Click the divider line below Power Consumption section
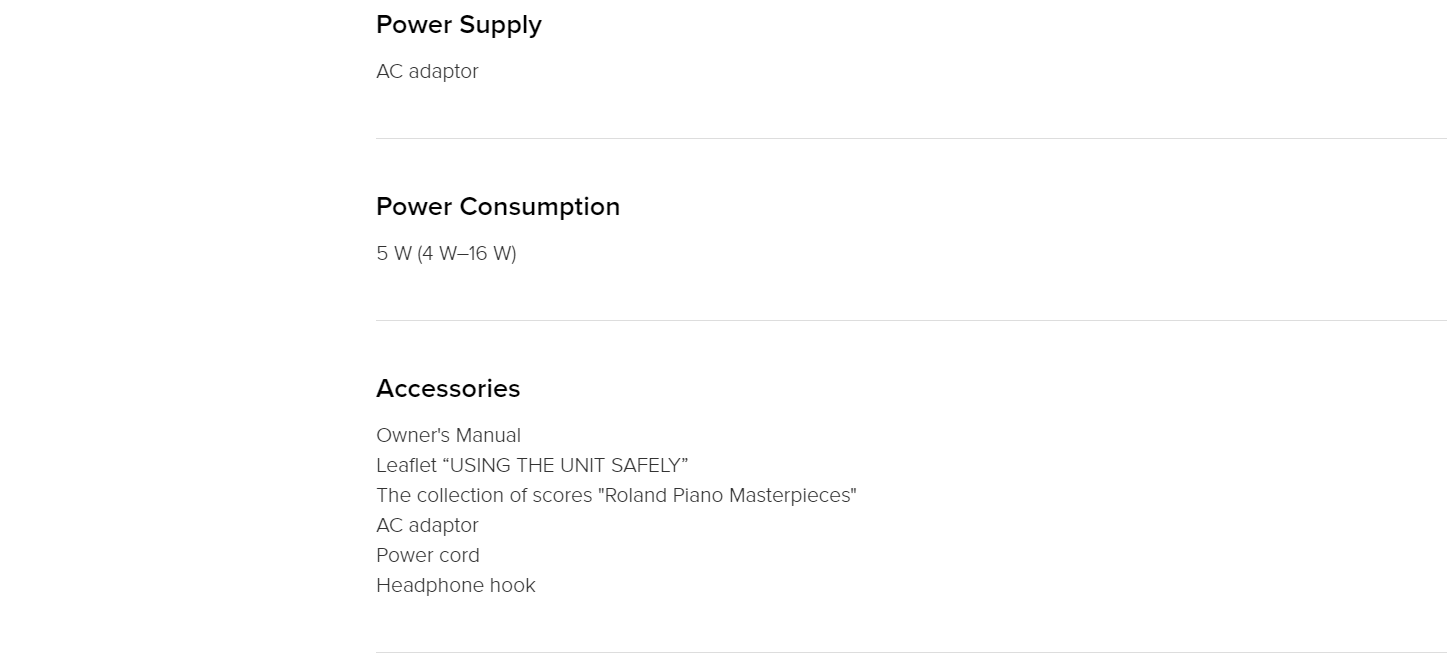Image resolution: width=1448 pixels, height=669 pixels. (911, 320)
